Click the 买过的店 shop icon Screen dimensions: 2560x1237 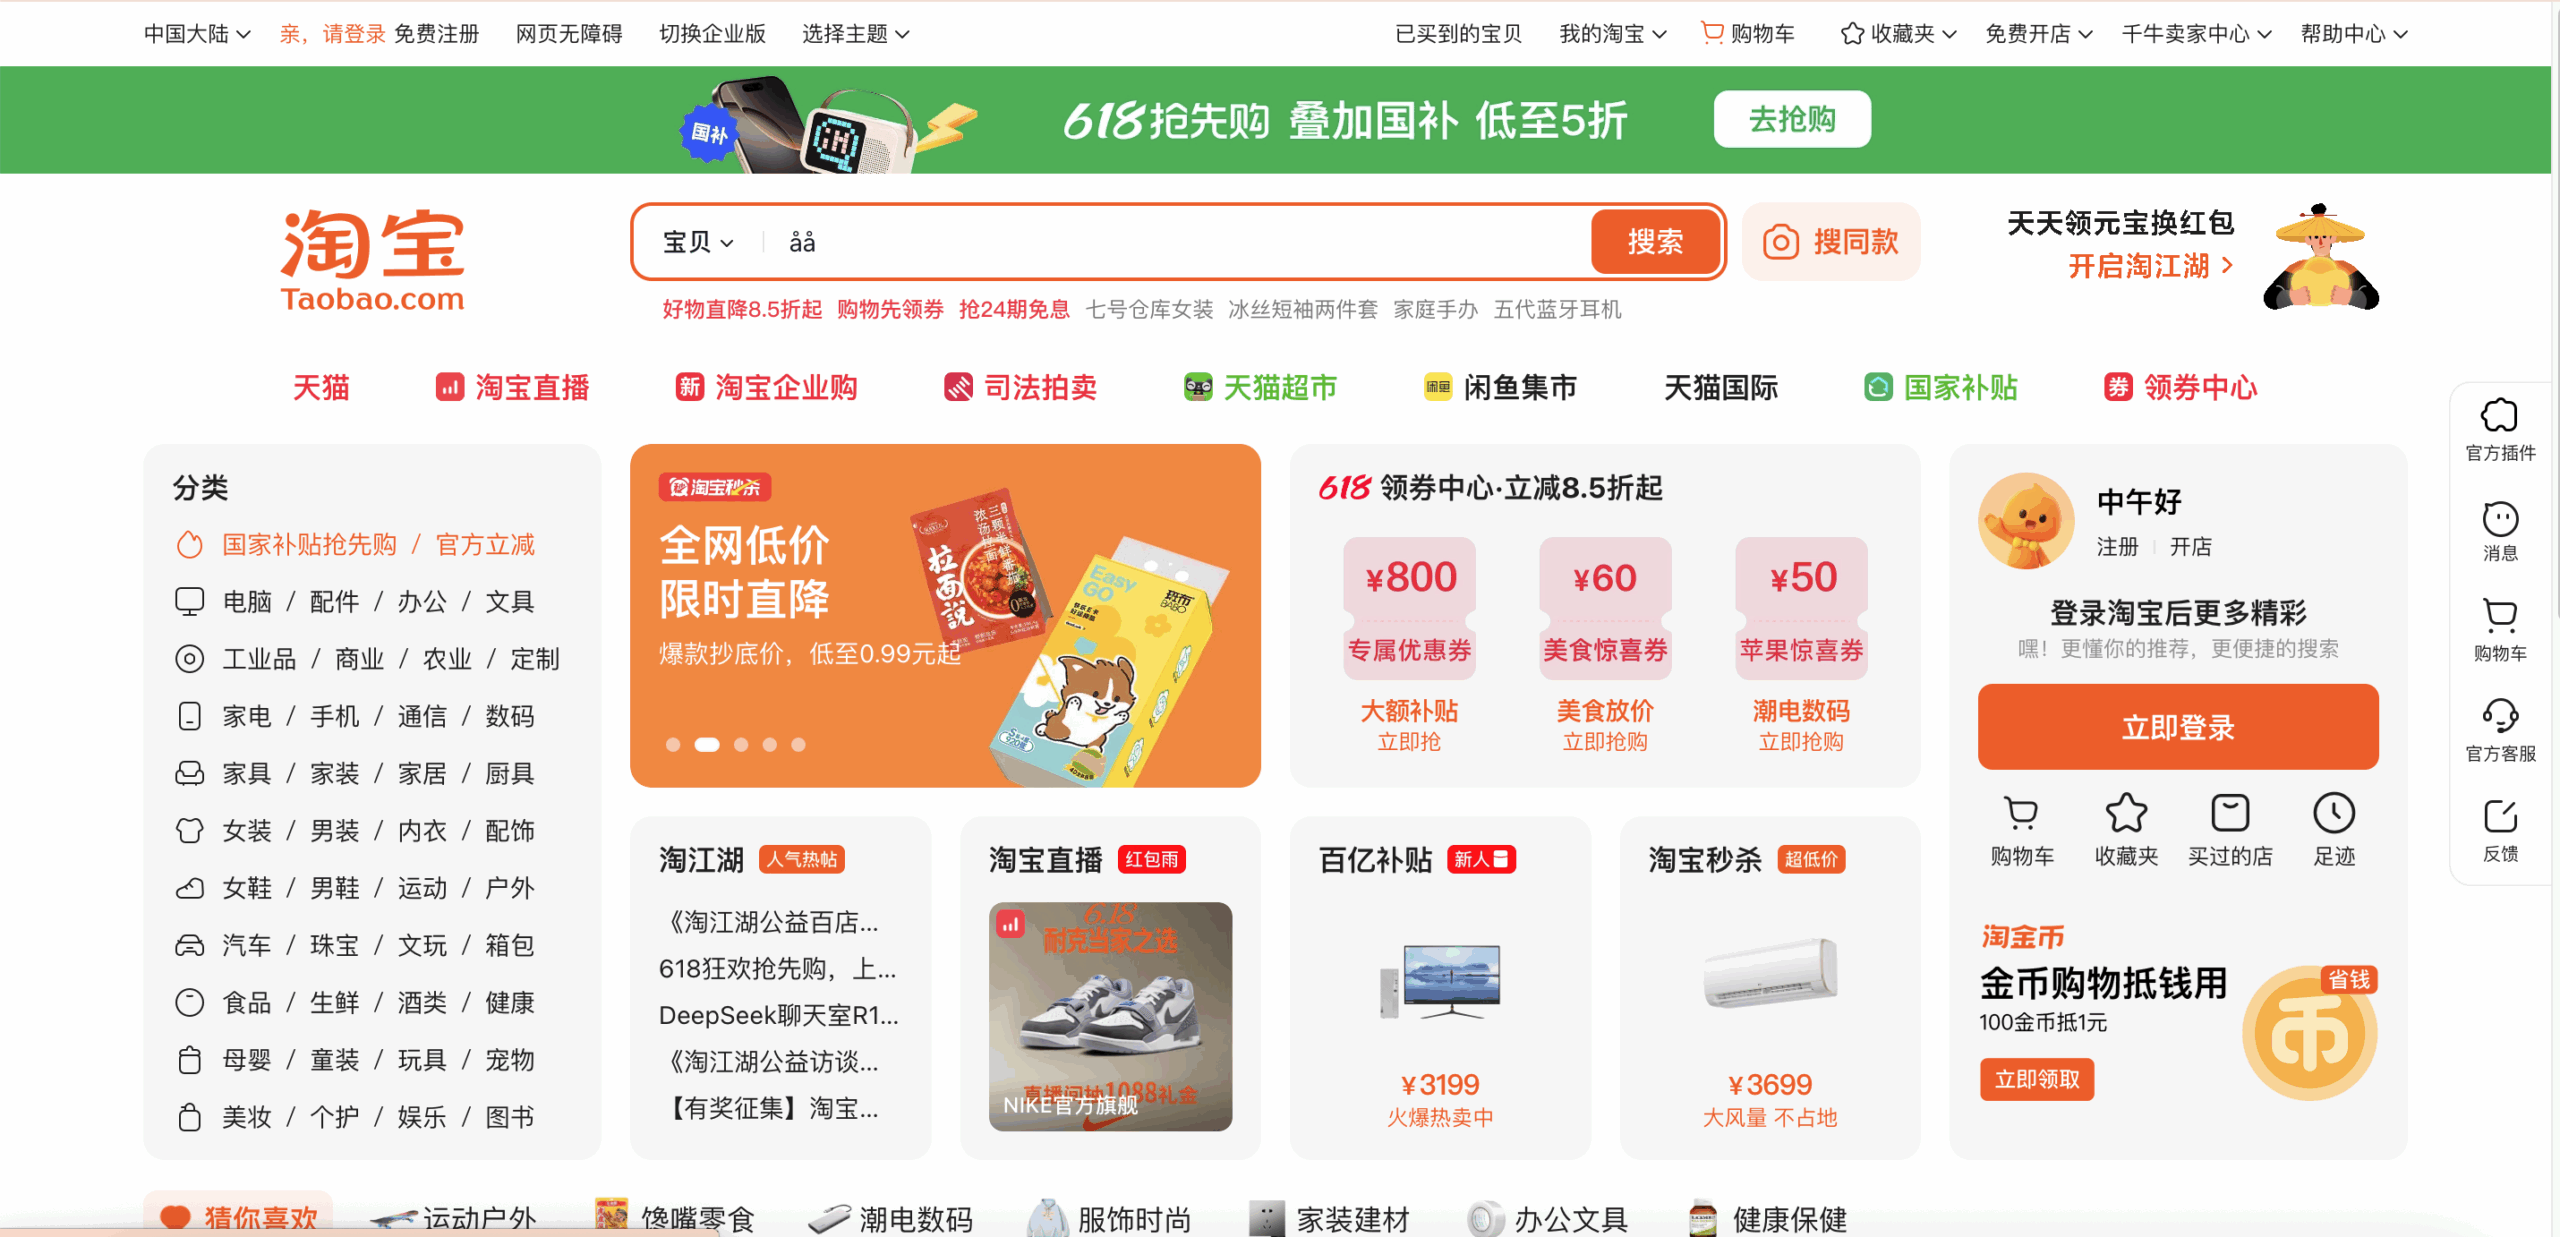(2229, 813)
